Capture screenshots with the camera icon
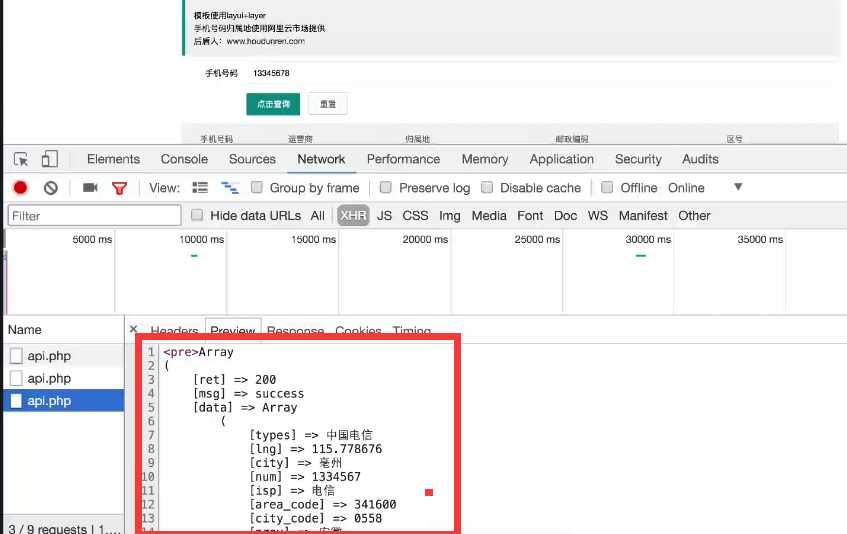 pyautogui.click(x=90, y=187)
